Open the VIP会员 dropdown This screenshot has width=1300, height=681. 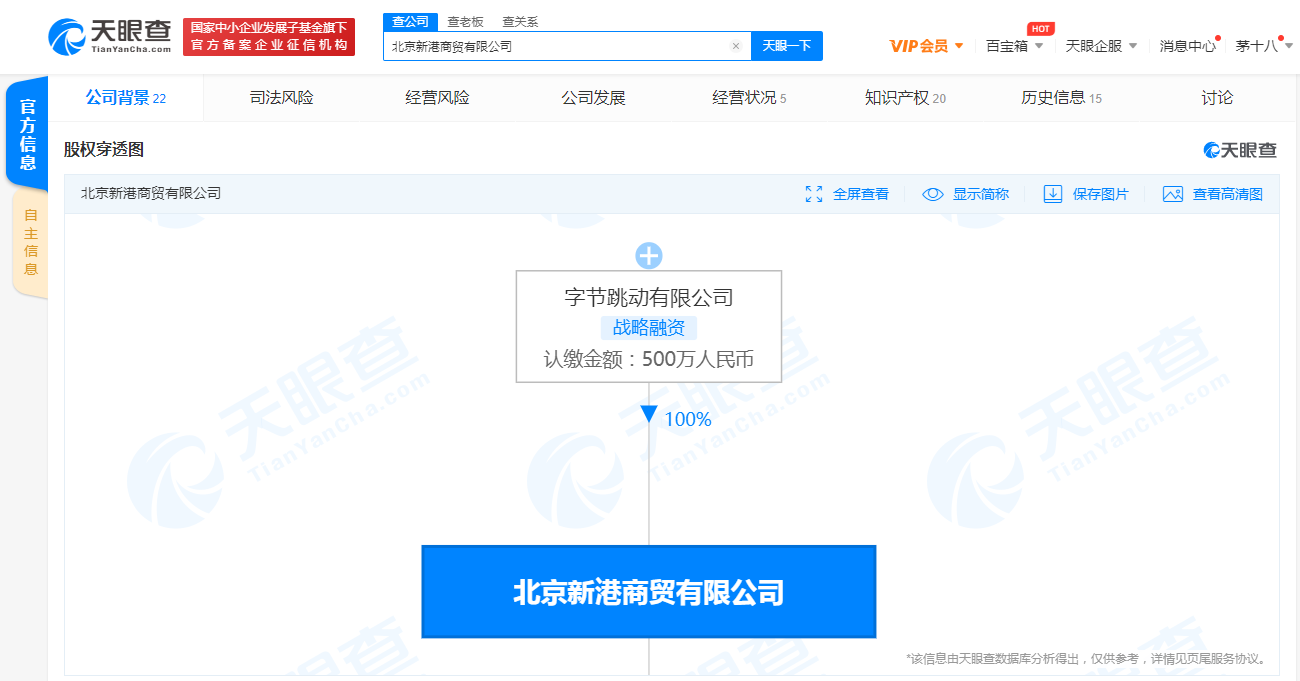coord(926,46)
